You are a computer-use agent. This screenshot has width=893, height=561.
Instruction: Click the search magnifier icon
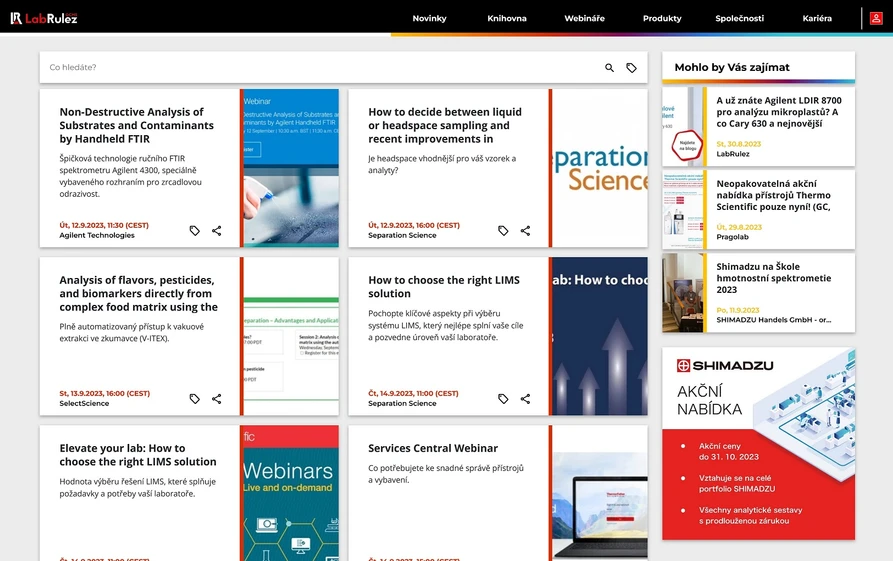[609, 68]
